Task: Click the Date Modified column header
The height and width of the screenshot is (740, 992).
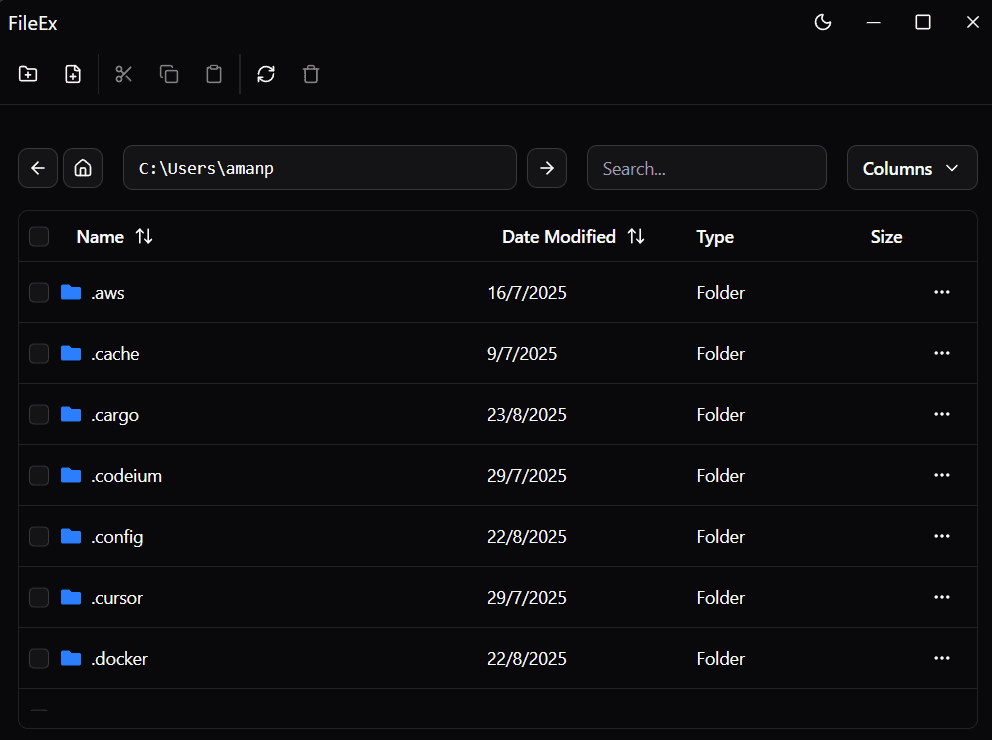Action: (559, 237)
